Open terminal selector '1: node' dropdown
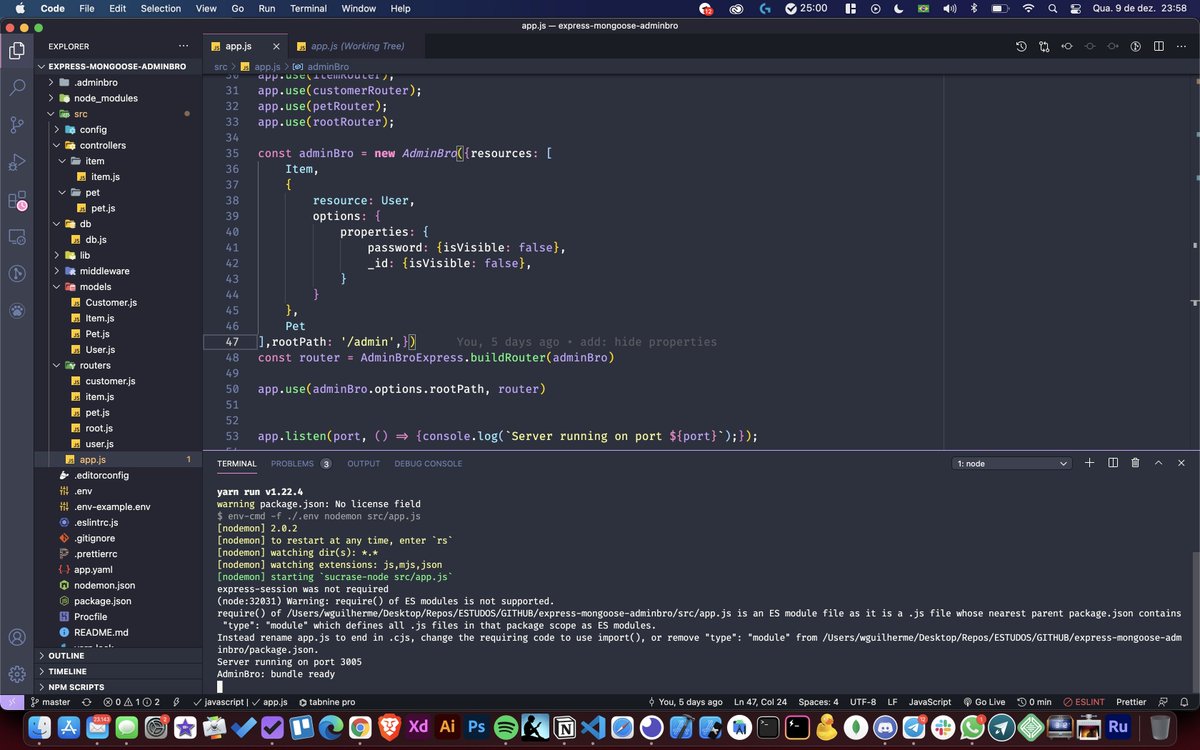This screenshot has width=1200, height=750. tap(1012, 464)
